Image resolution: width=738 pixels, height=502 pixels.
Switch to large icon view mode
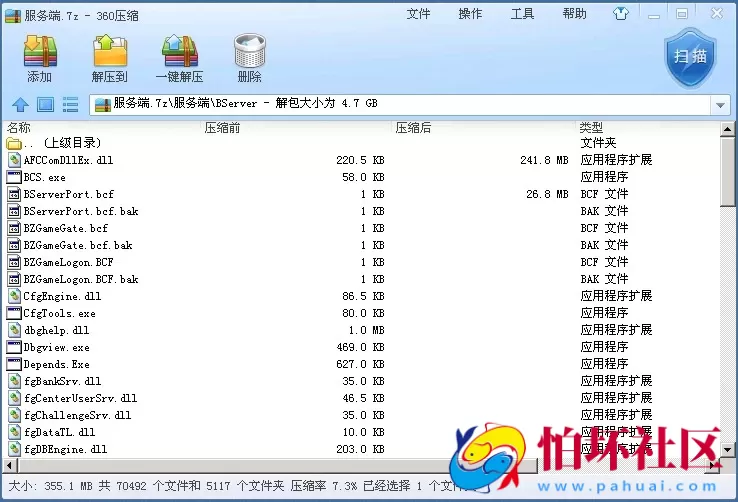tap(45, 104)
